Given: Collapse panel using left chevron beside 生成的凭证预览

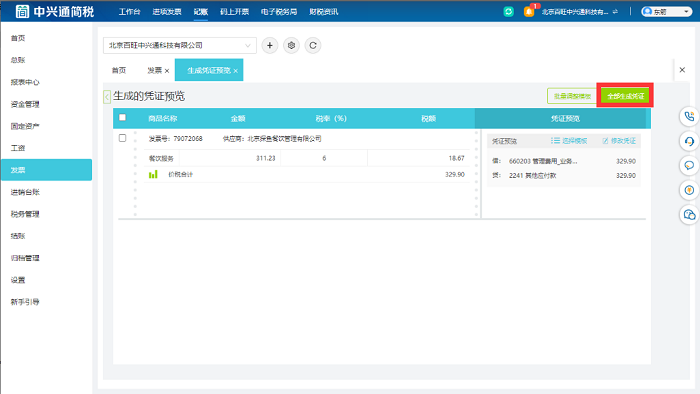Looking at the screenshot, I should 107,96.
